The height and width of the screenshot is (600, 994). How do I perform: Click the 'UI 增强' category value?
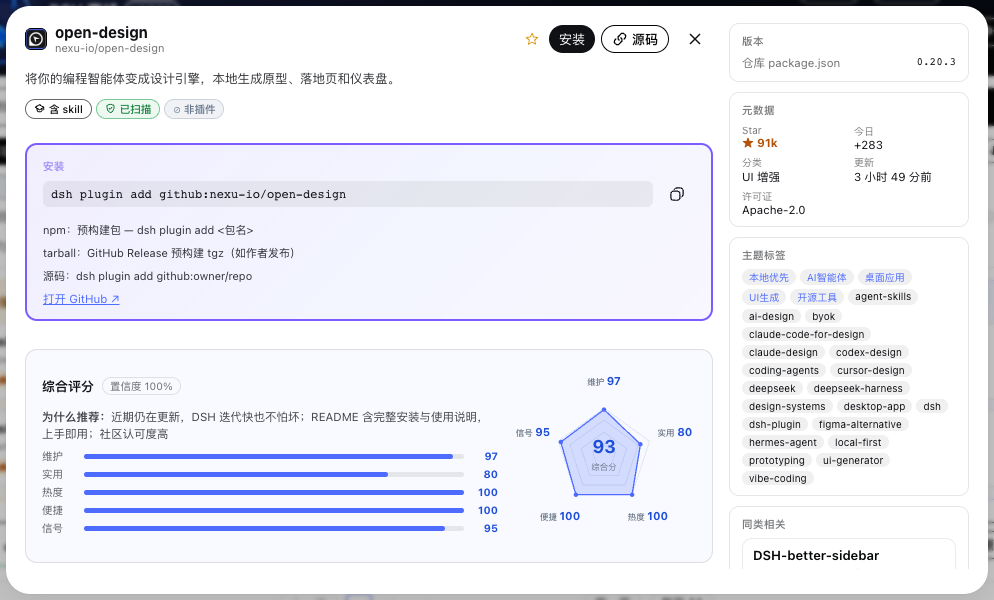click(x=761, y=177)
